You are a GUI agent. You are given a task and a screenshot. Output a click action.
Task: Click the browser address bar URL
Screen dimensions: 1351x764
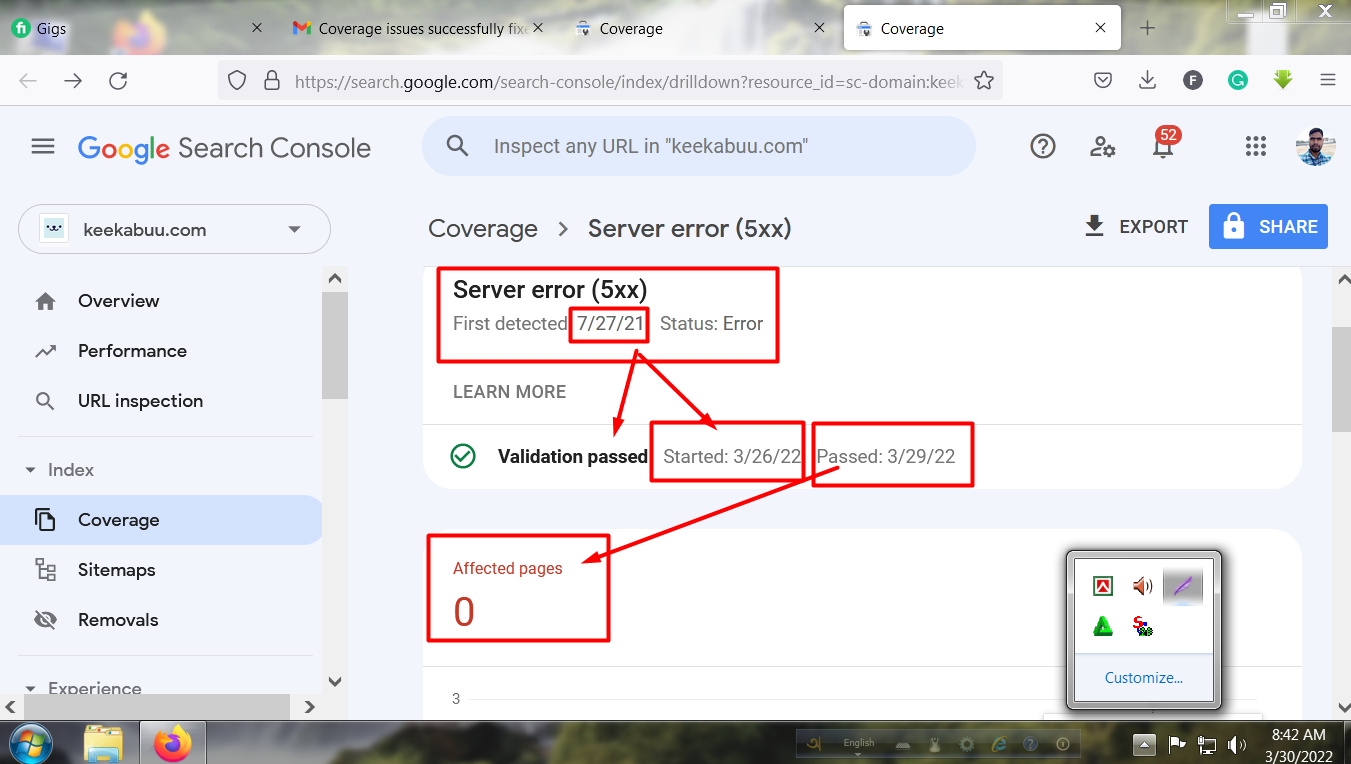click(628, 81)
